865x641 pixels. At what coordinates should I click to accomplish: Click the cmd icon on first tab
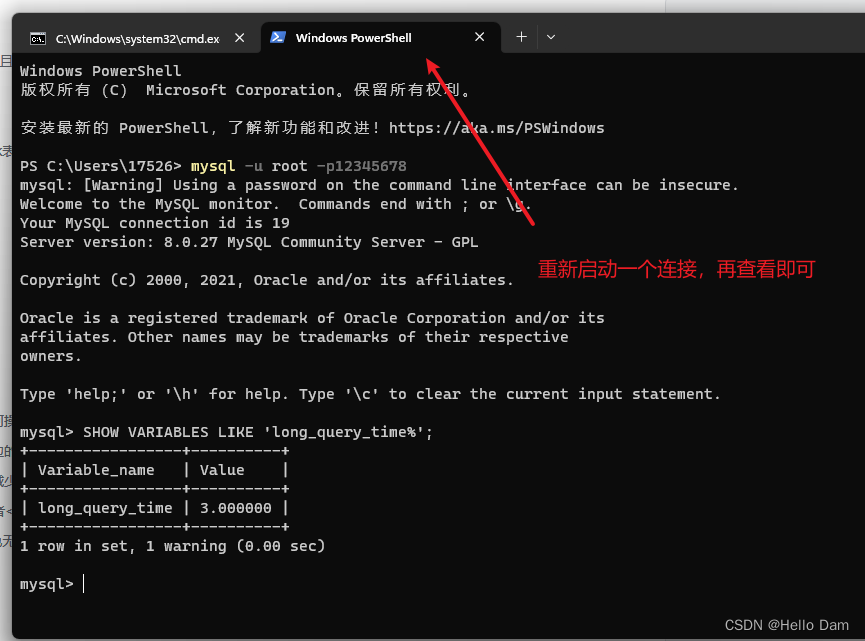tap(38, 39)
